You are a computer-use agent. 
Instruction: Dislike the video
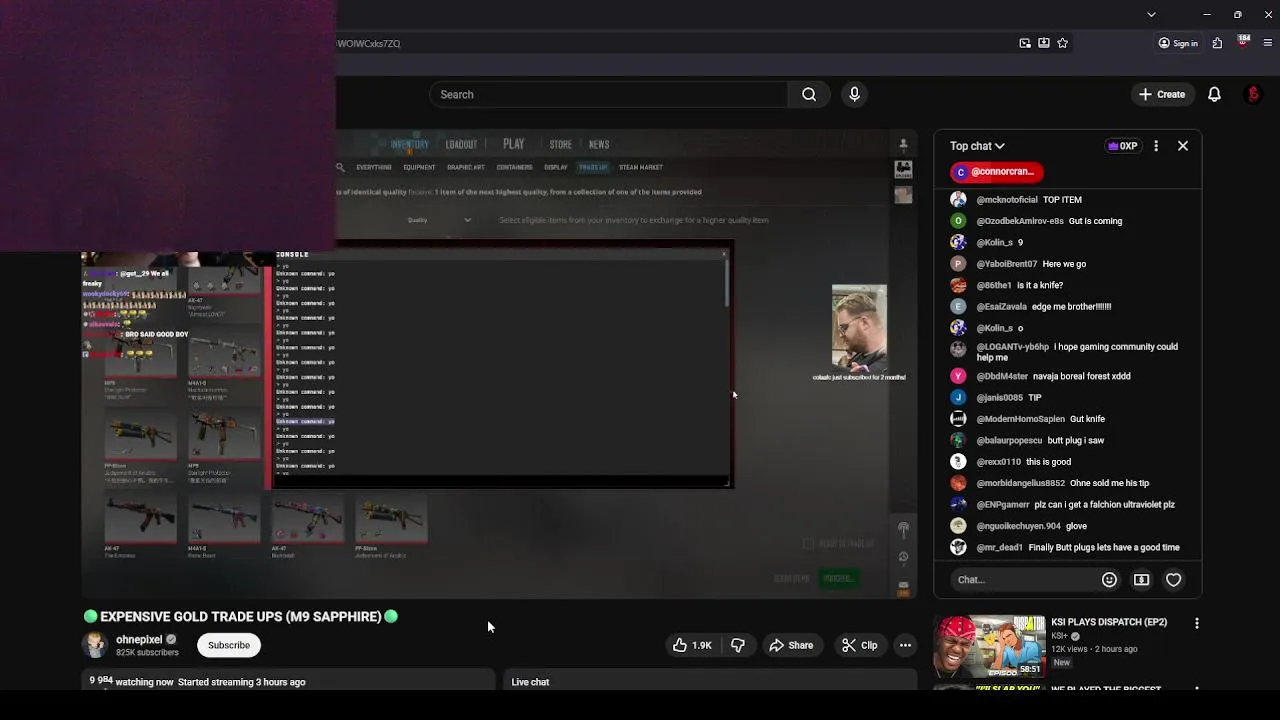click(x=738, y=645)
